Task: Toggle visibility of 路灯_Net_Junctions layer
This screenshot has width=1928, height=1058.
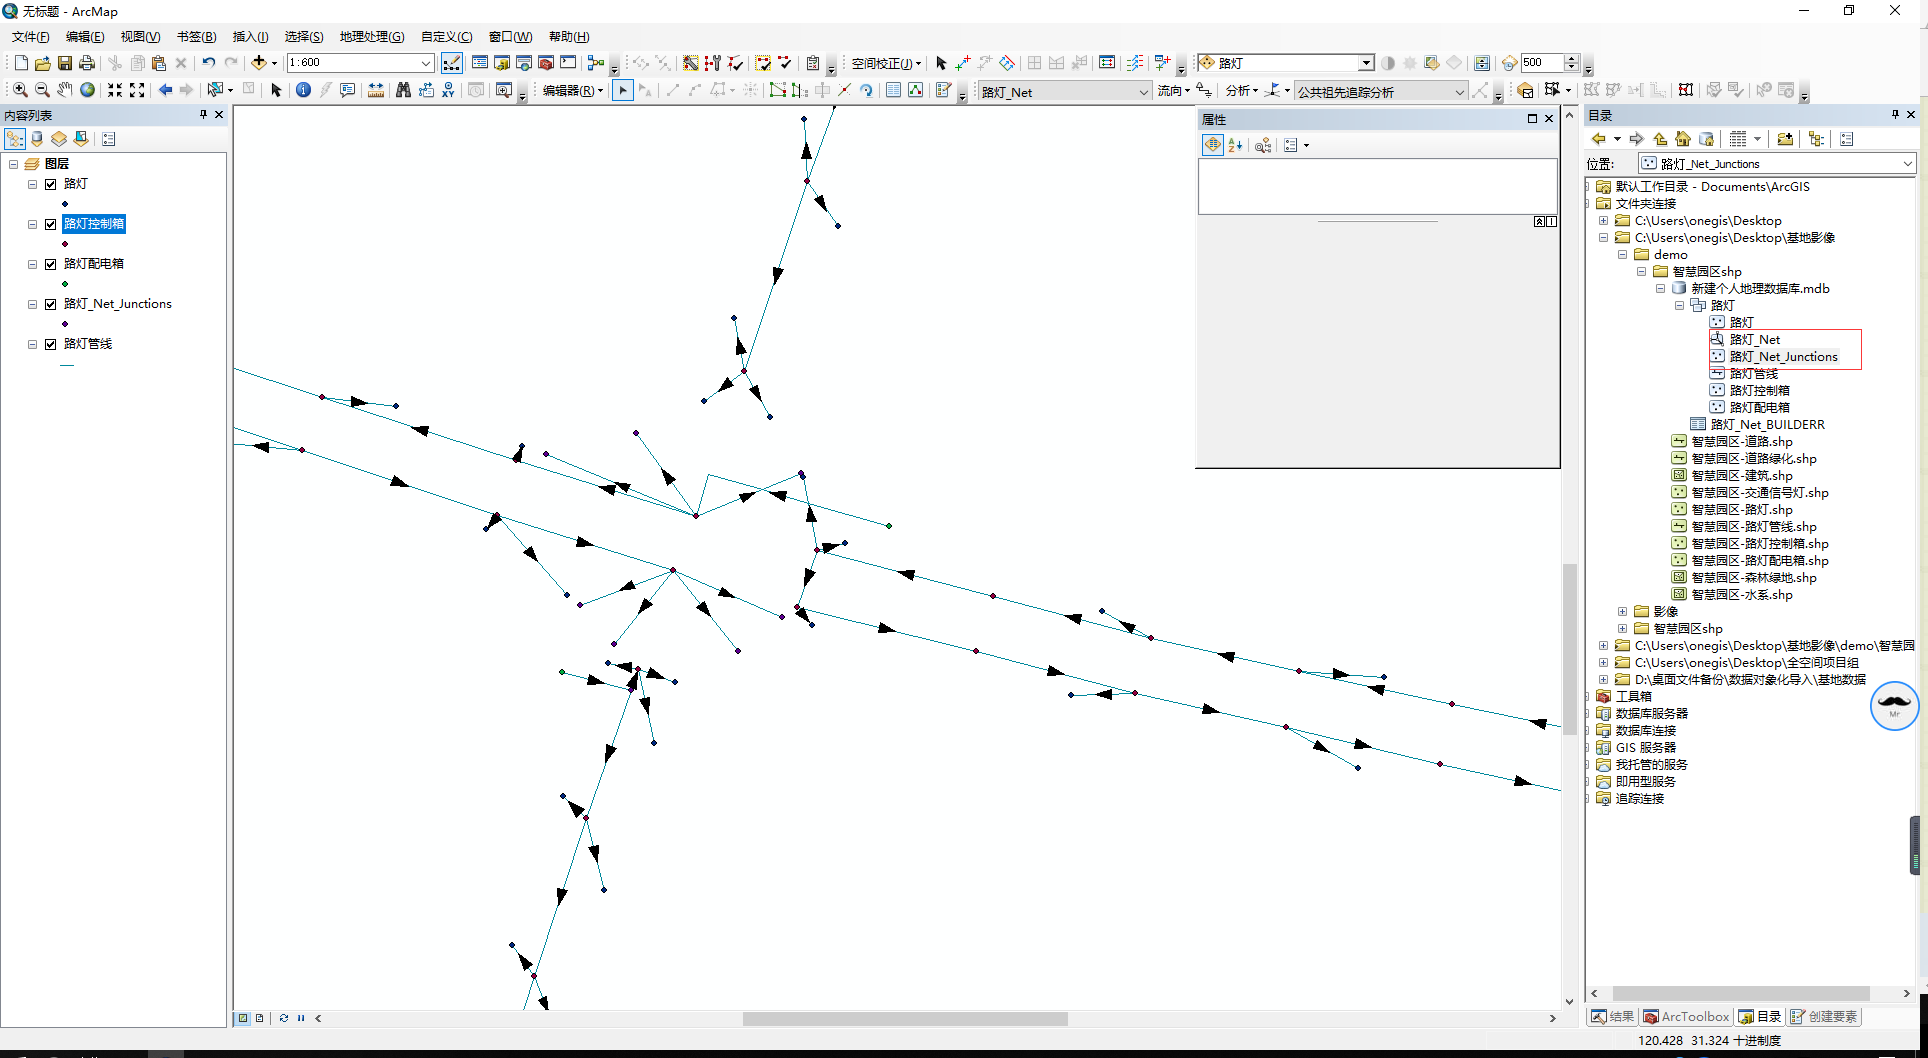Action: pos(50,304)
